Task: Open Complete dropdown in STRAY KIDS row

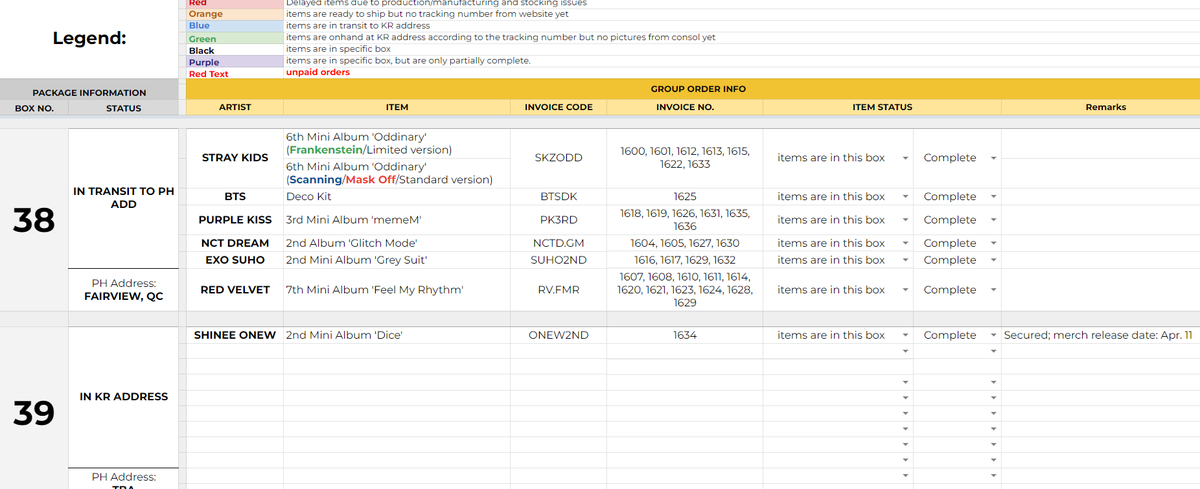Action: tap(993, 158)
